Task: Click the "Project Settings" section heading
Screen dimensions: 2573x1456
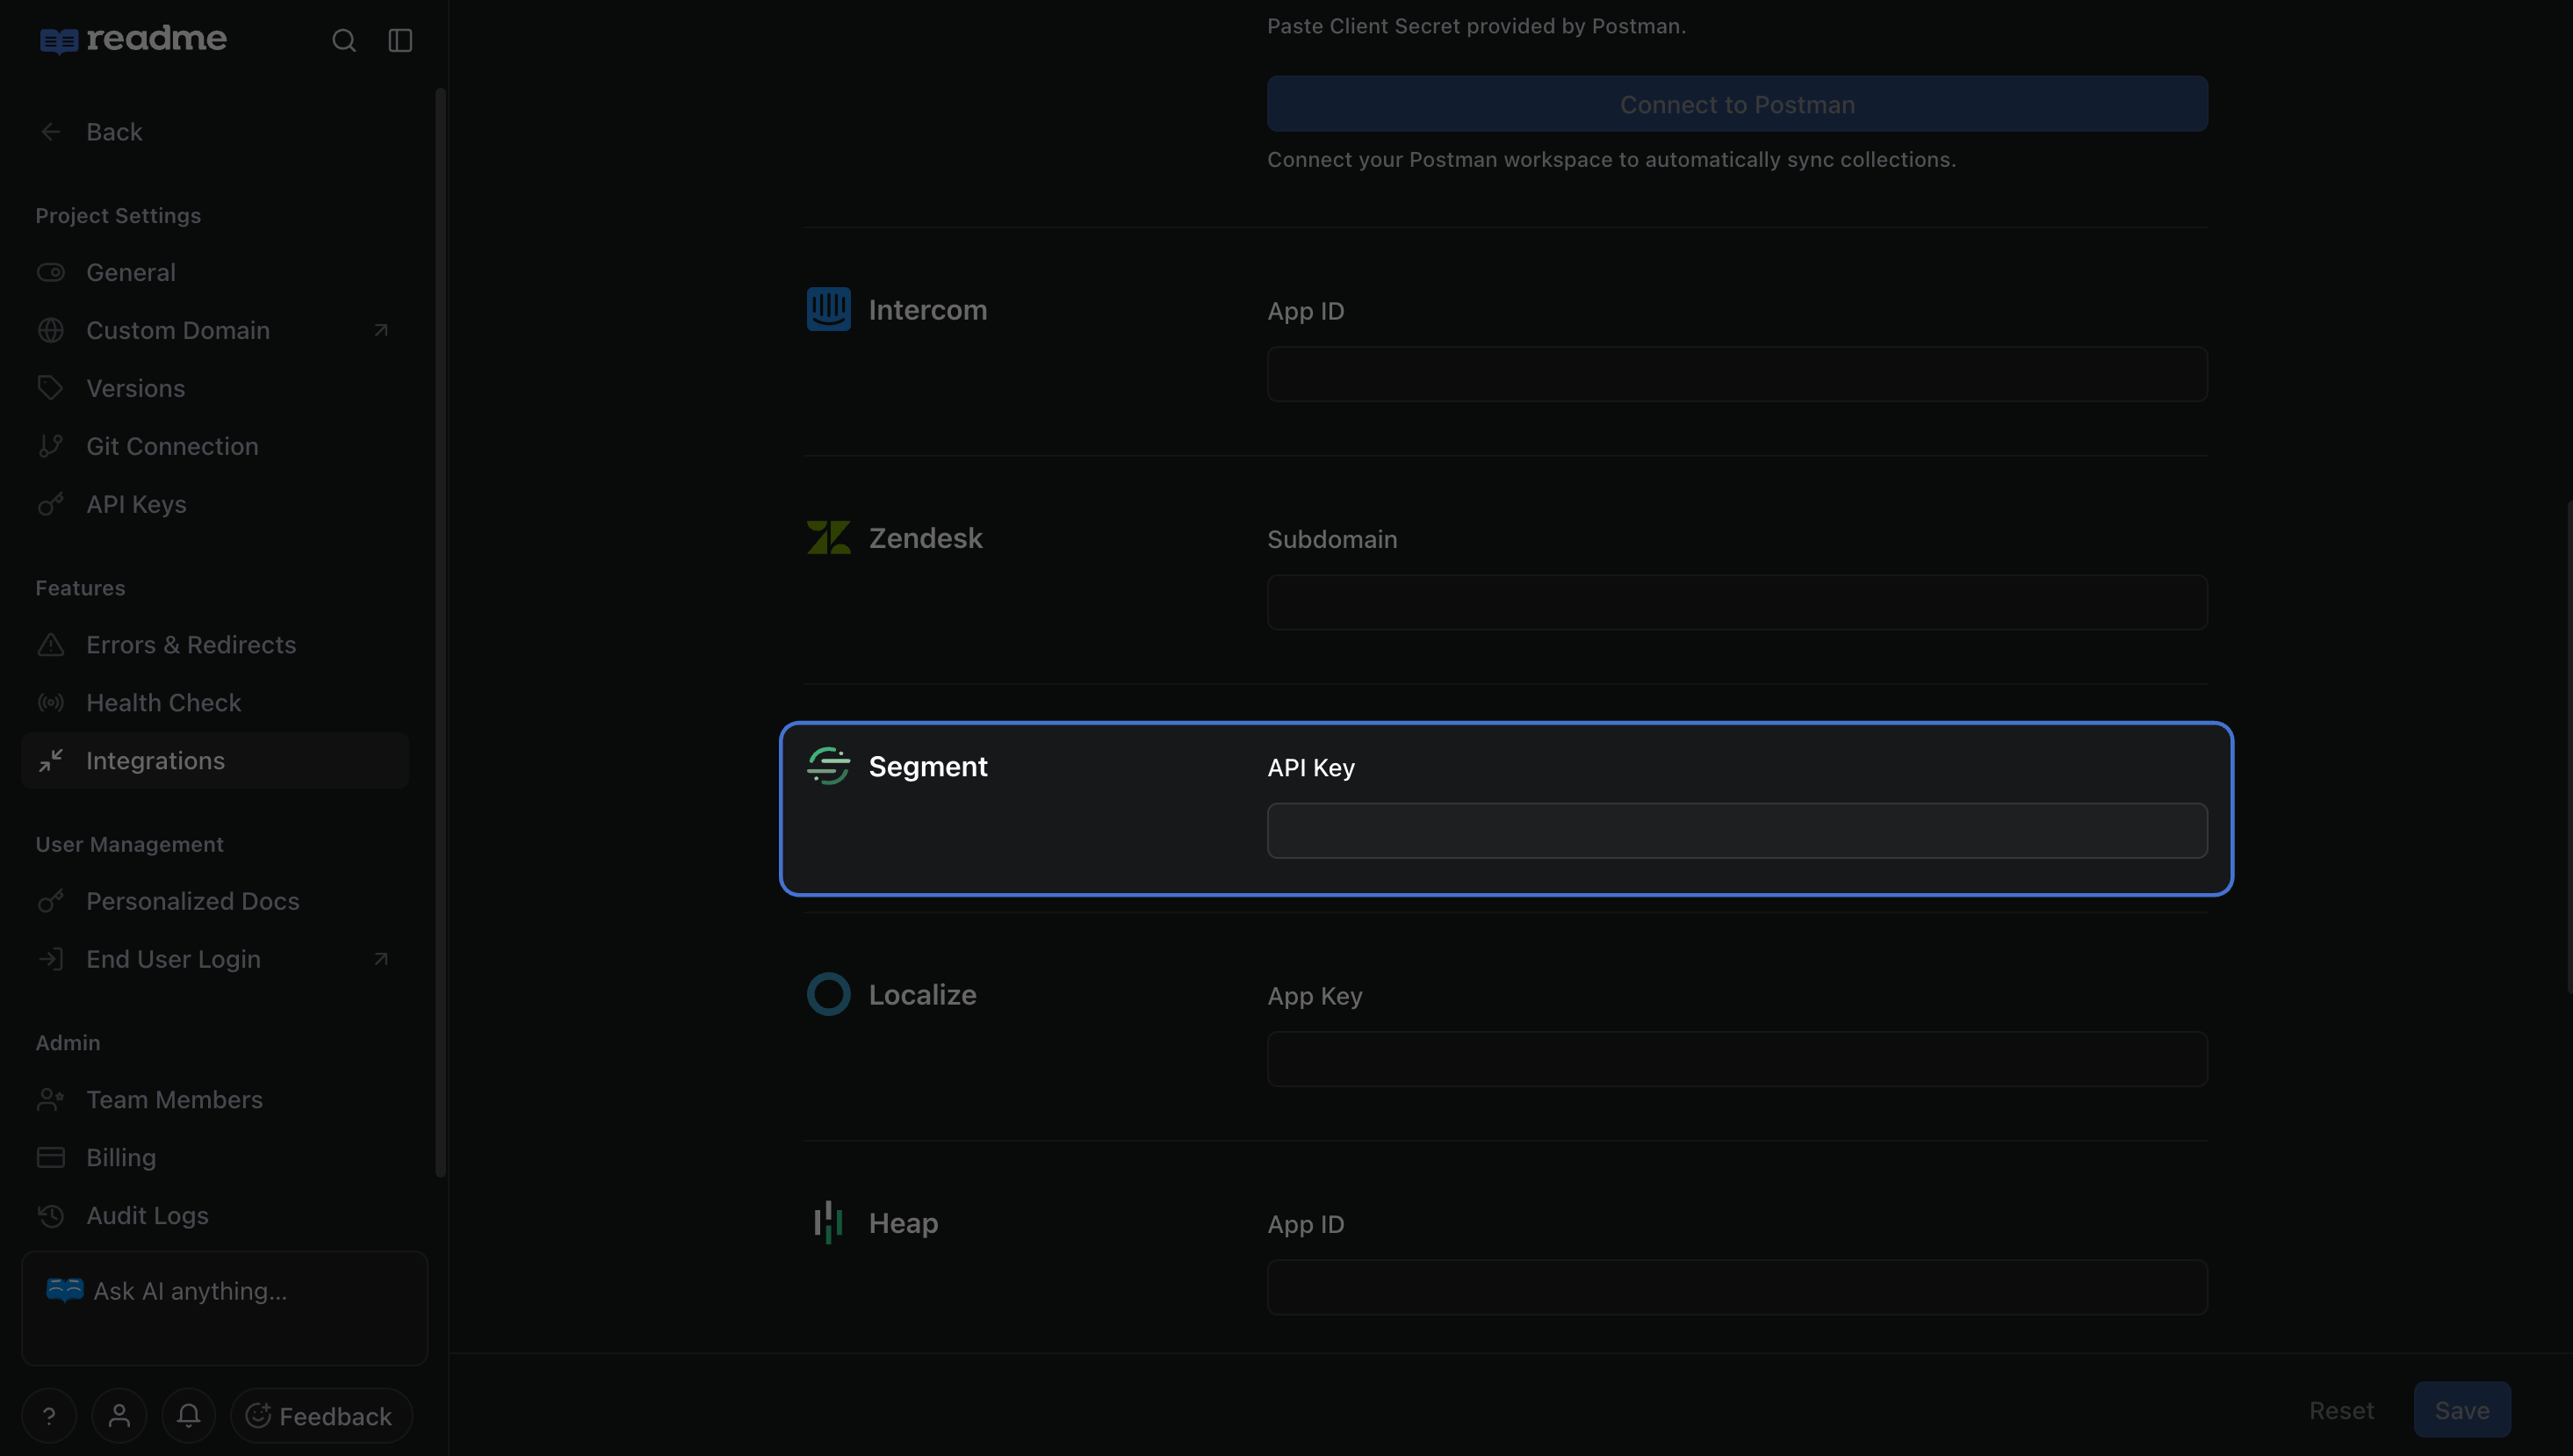Action: pos(118,216)
